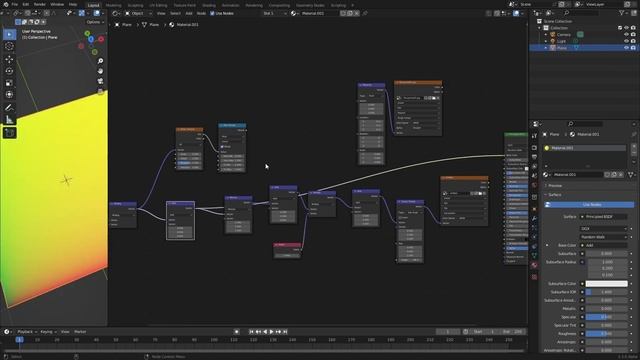Click the Blender logo menu icon

point(6,4)
